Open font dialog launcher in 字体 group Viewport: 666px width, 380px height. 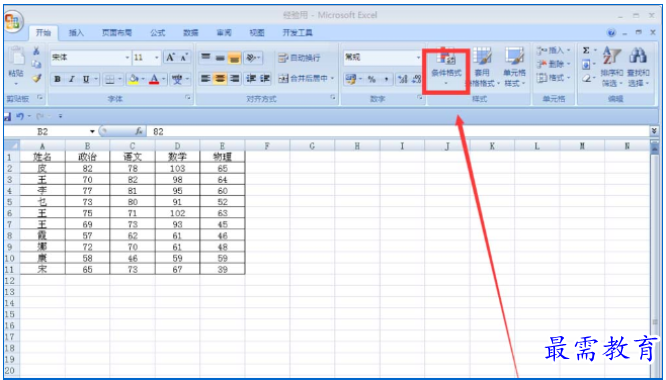188,98
